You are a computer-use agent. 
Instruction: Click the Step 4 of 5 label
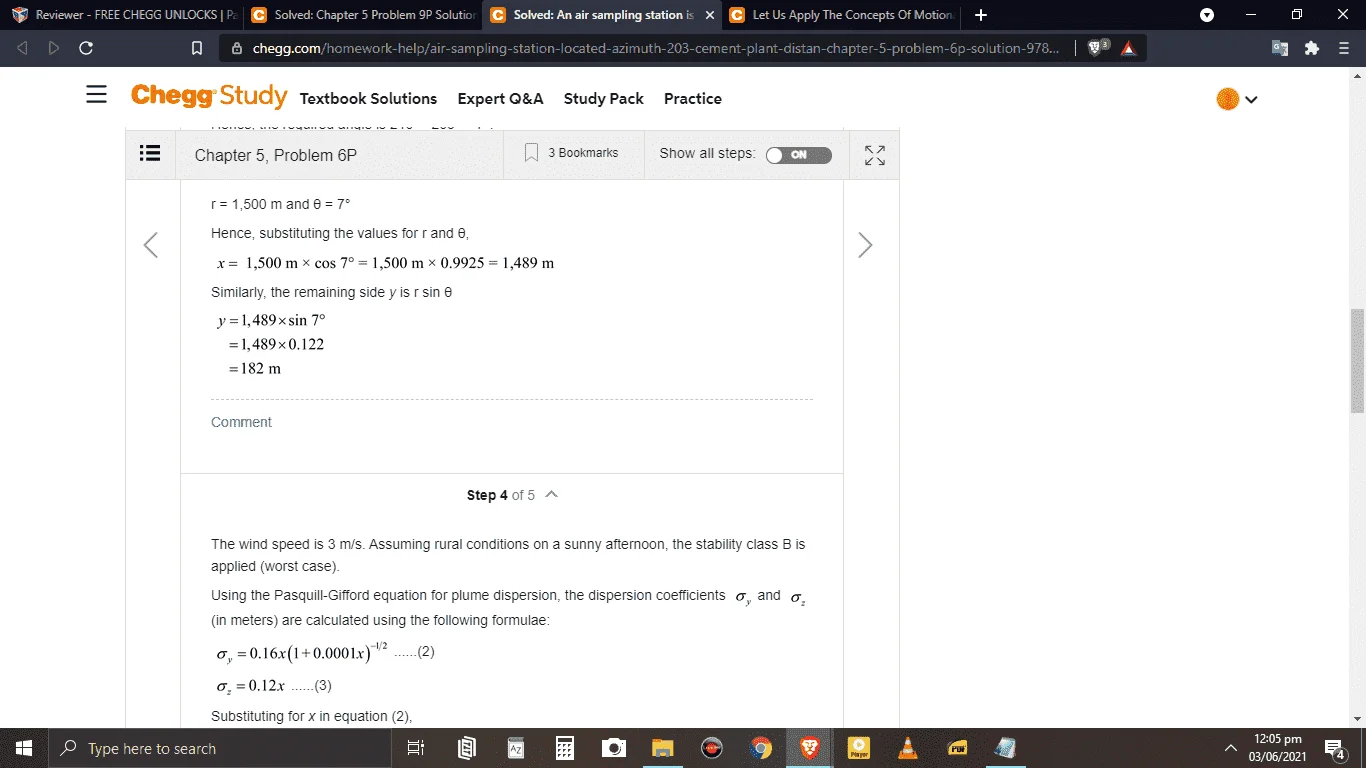coord(500,495)
